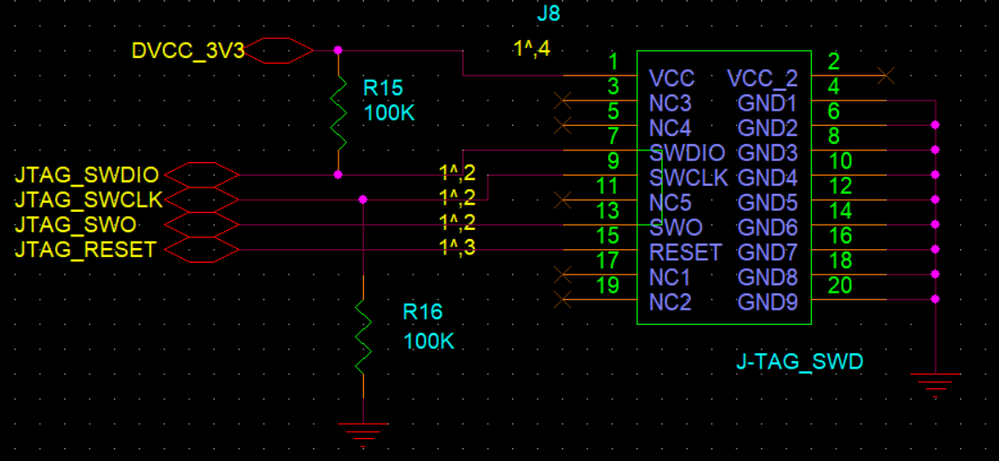Select pin number 12 of J8
The width and height of the screenshot is (999, 461).
tap(840, 187)
